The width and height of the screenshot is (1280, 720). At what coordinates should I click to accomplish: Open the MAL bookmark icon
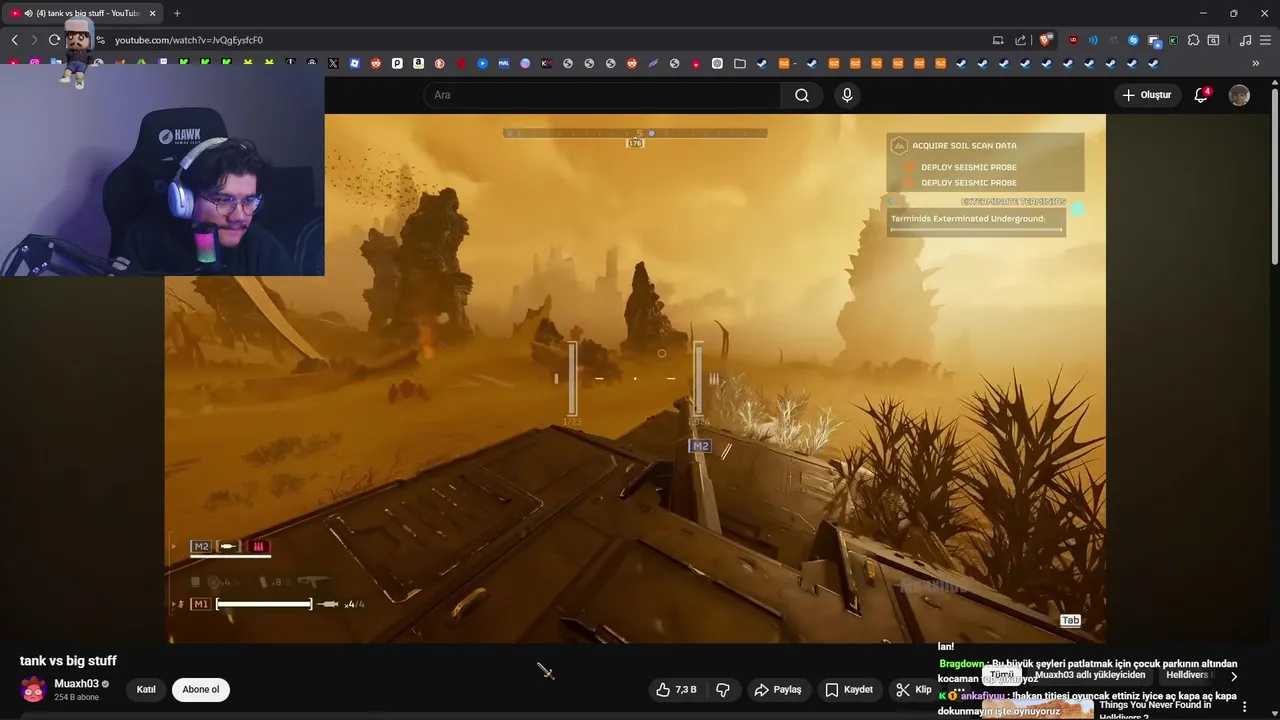pos(504,63)
